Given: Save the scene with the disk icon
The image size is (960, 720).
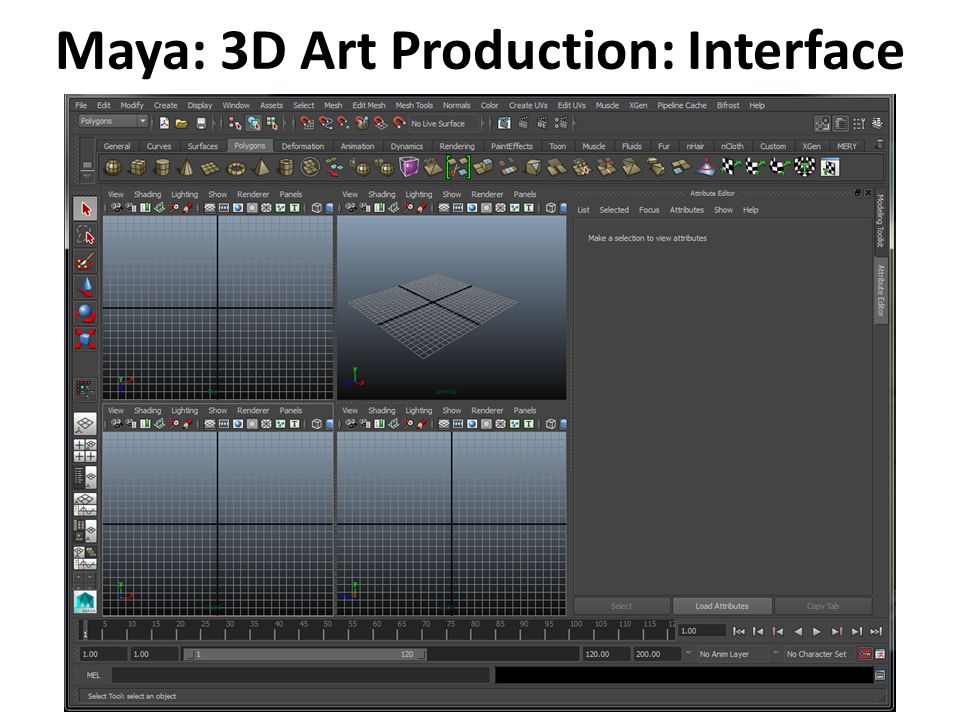Looking at the screenshot, I should pyautogui.click(x=201, y=124).
